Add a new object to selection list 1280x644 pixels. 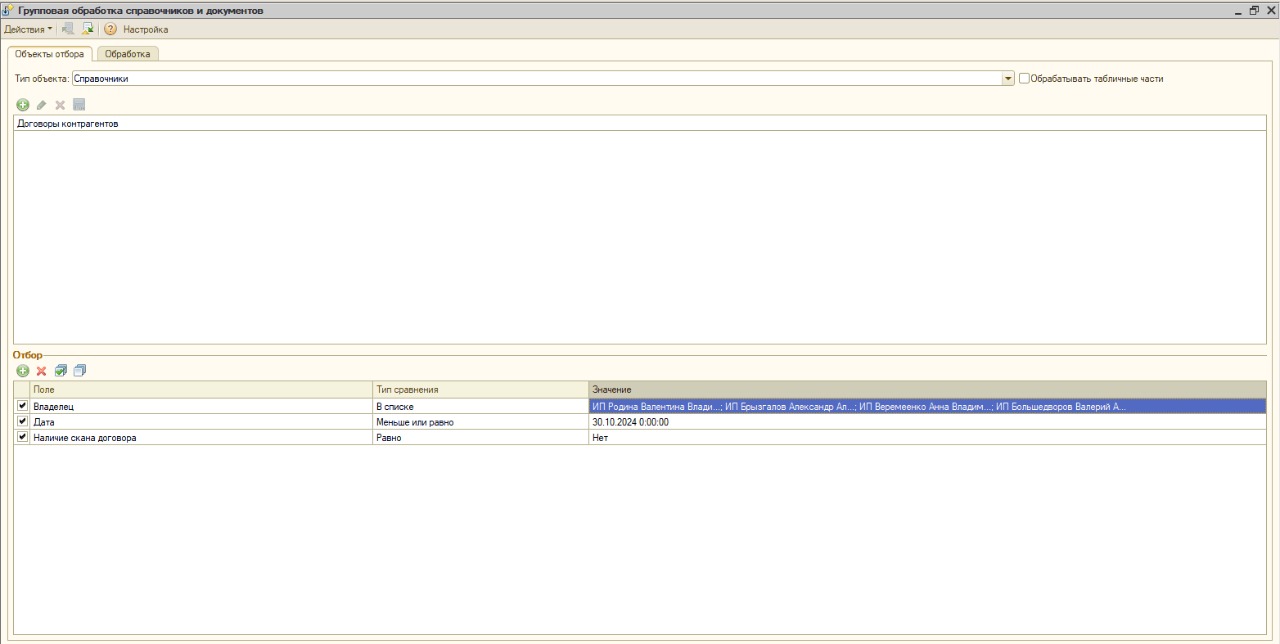(x=23, y=105)
